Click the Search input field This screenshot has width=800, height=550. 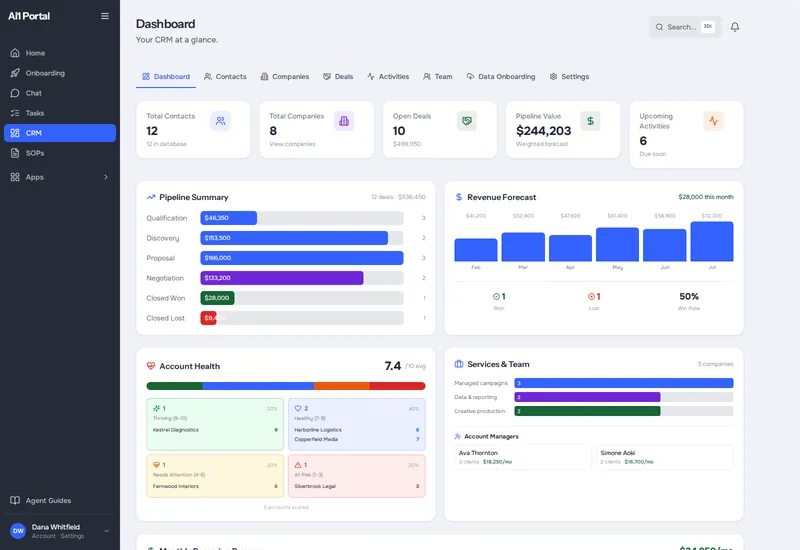tap(685, 27)
